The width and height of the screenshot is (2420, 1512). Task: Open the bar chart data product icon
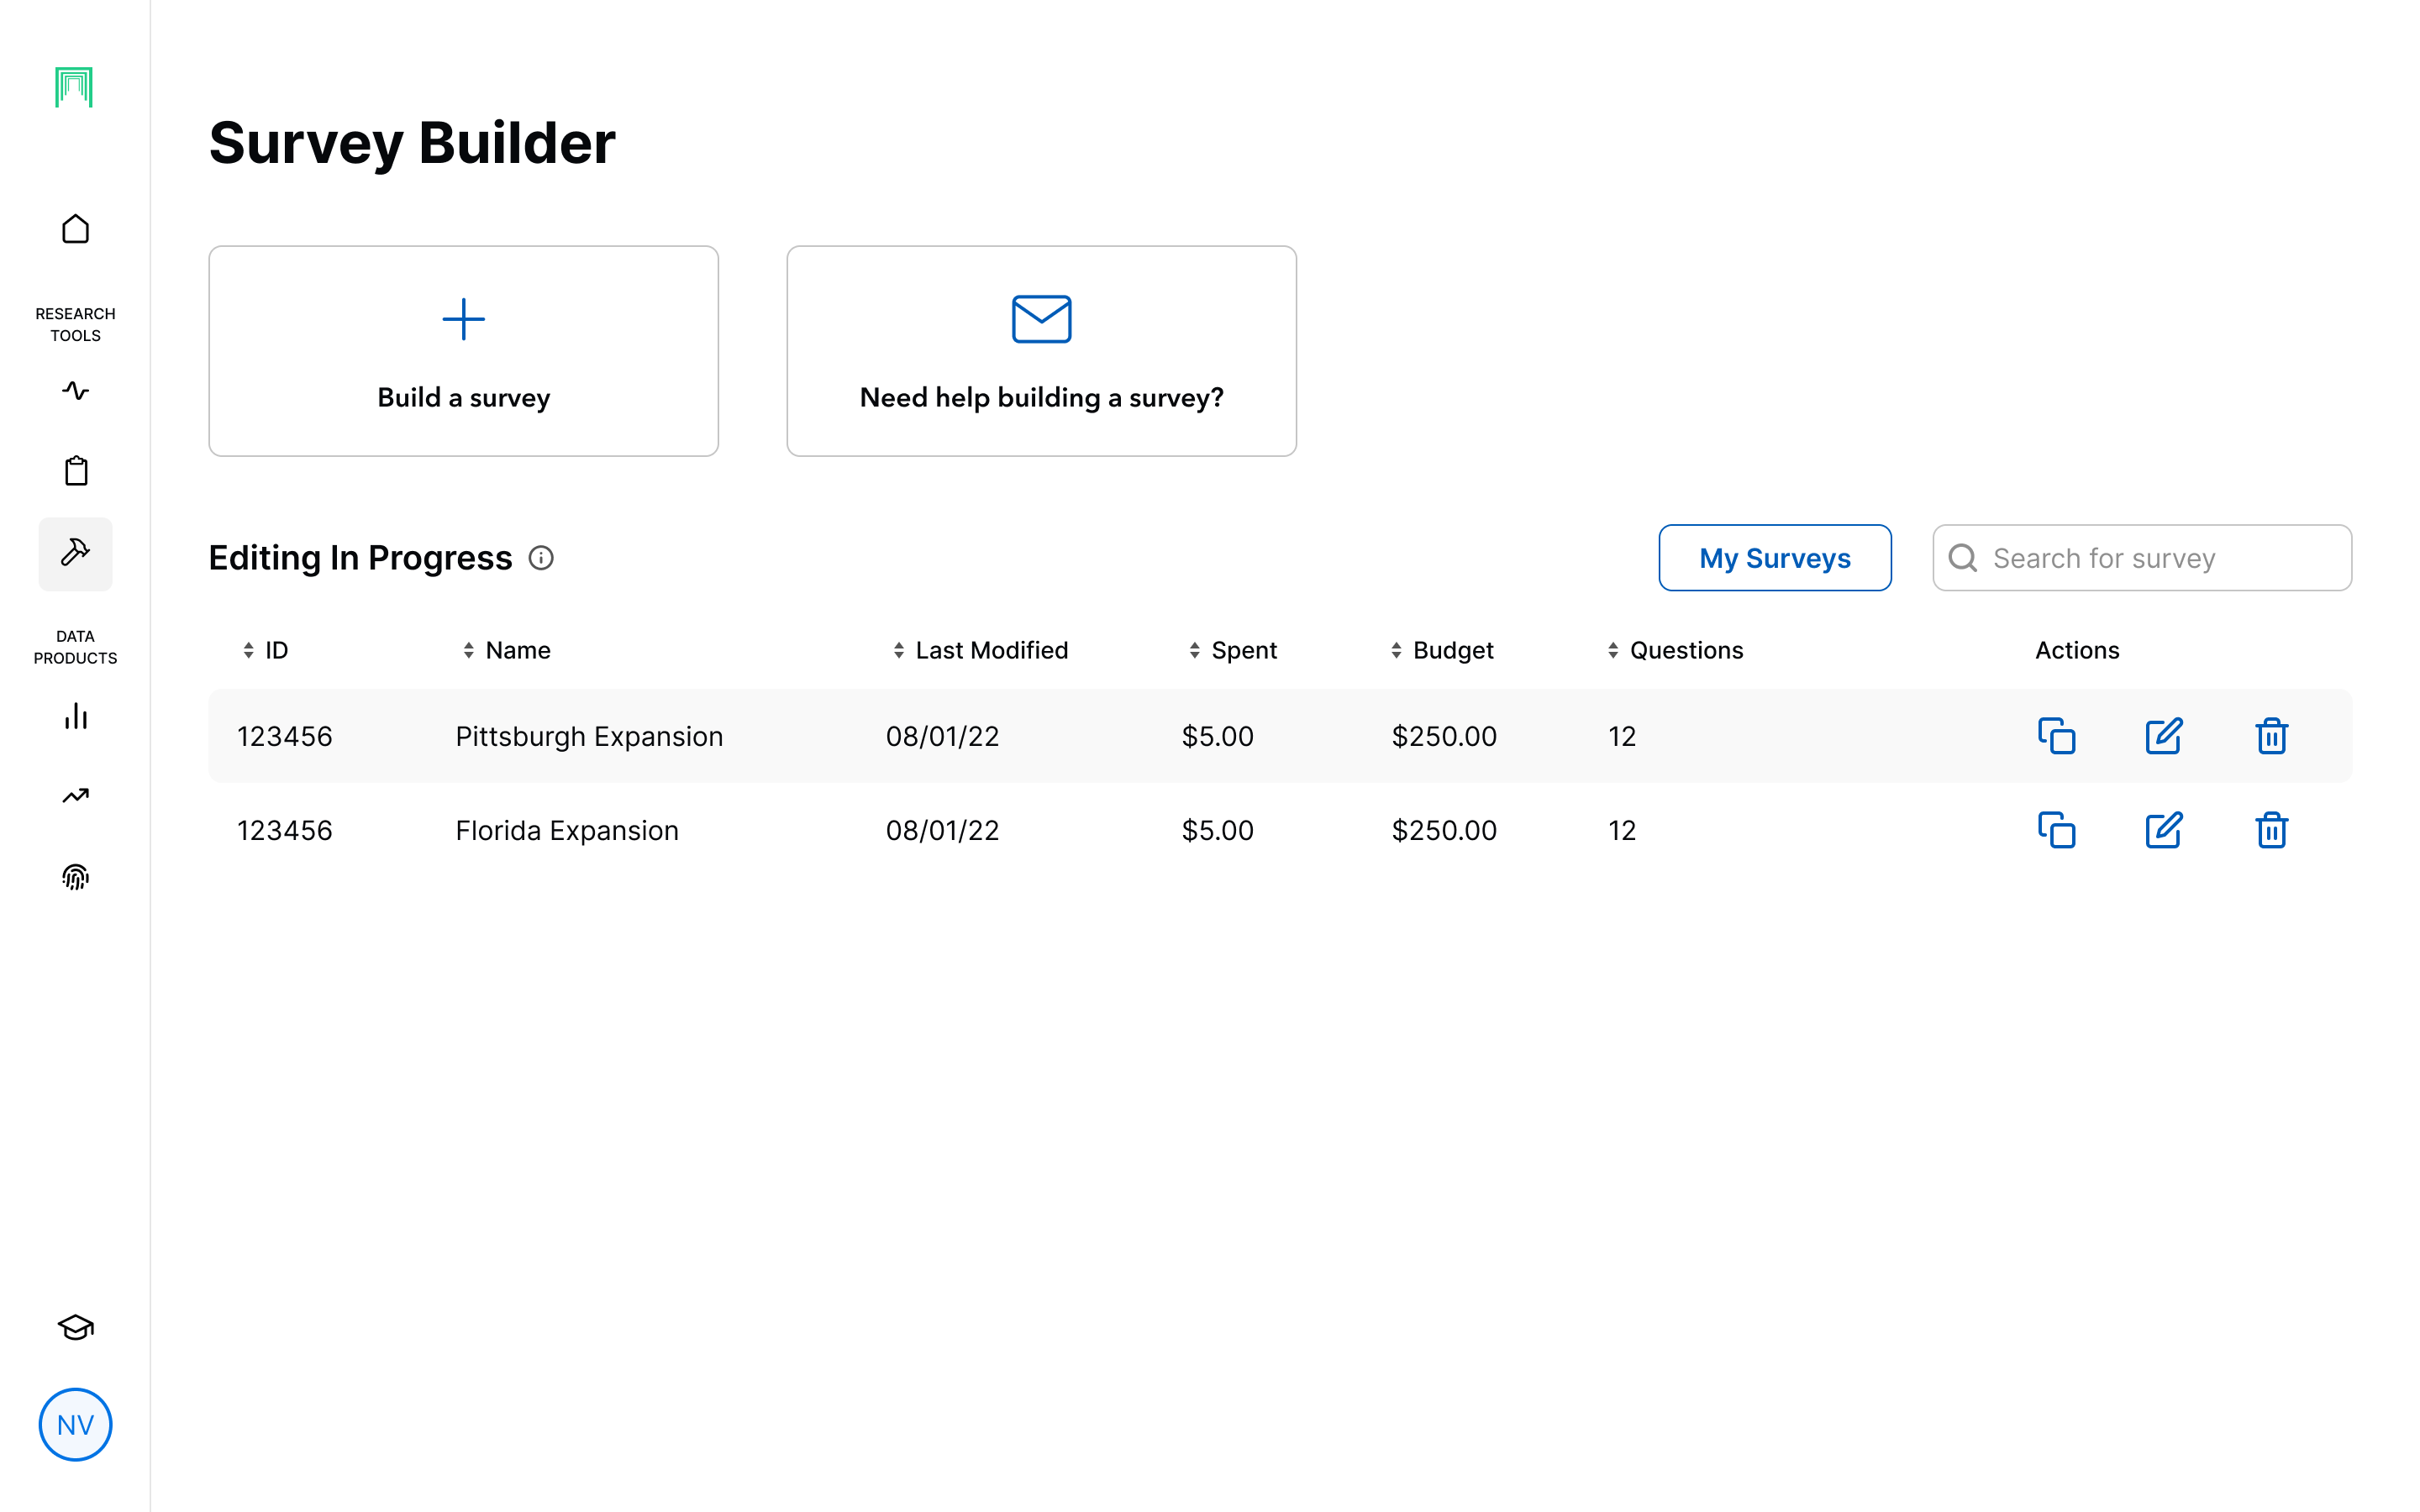(x=75, y=716)
